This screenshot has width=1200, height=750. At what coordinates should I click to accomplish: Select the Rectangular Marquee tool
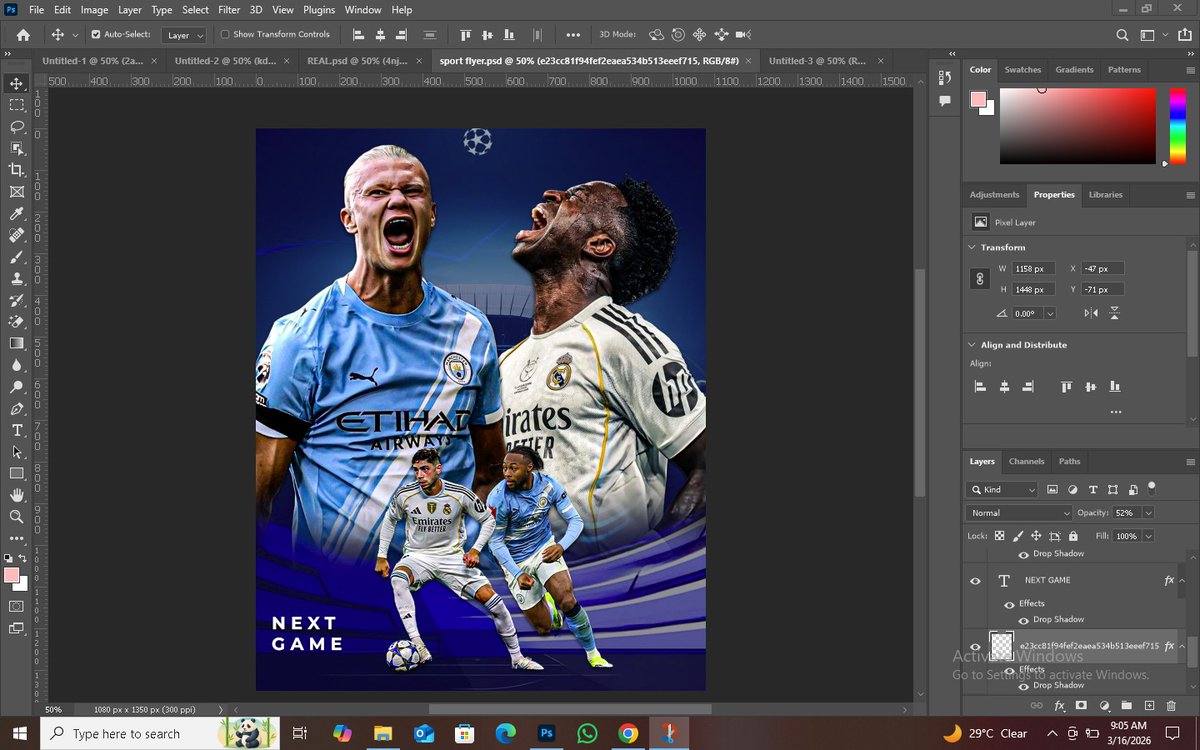coord(17,105)
